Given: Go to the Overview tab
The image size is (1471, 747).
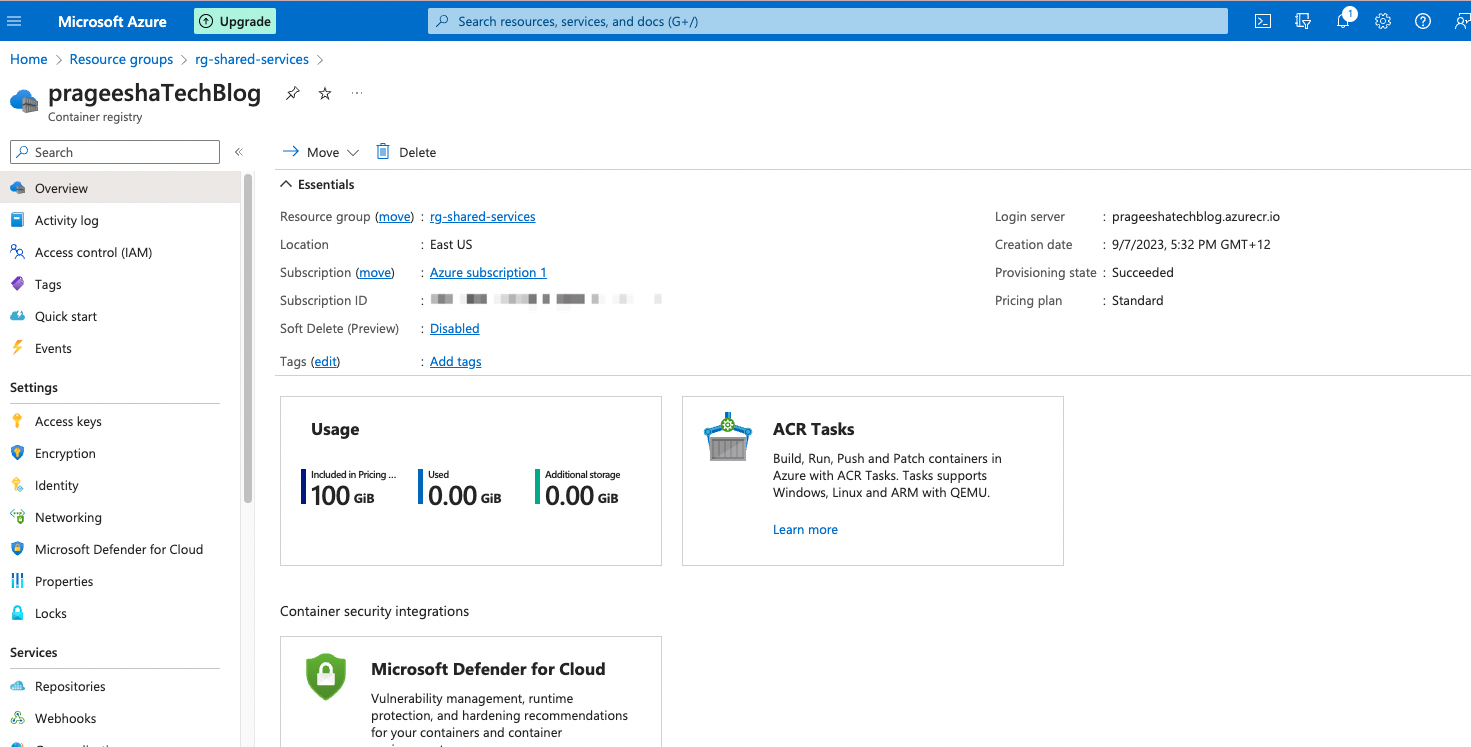Looking at the screenshot, I should tap(62, 188).
